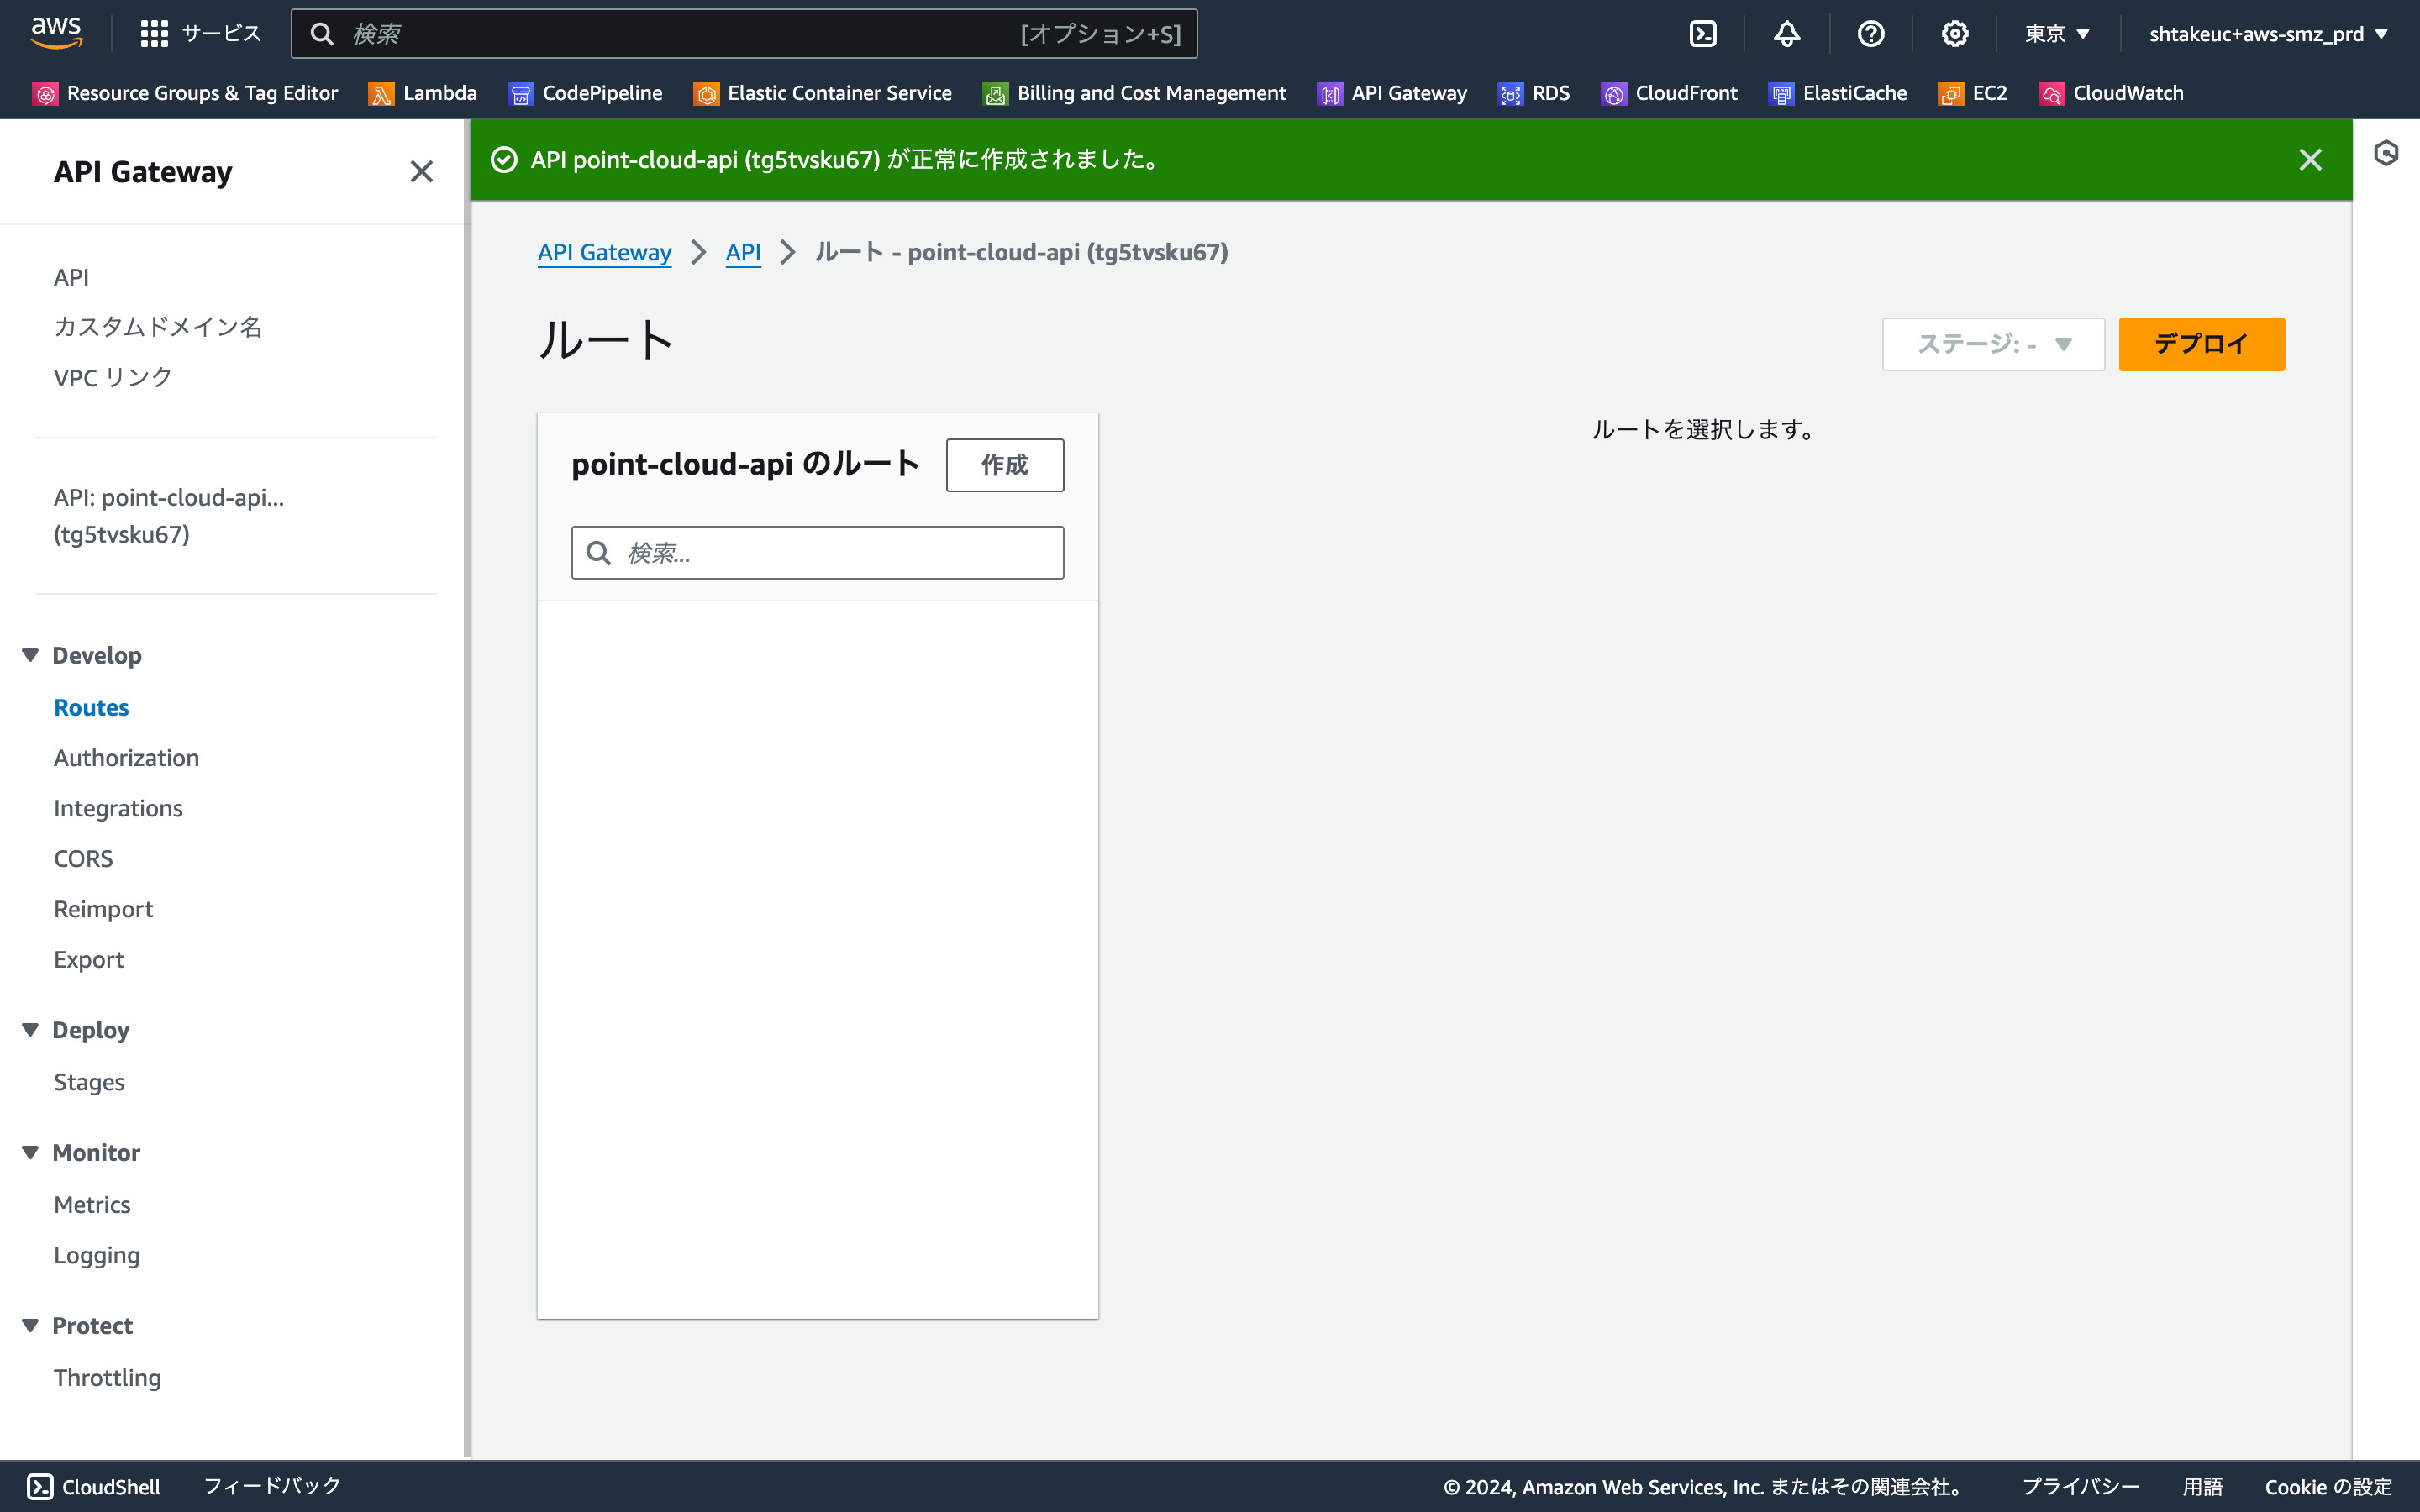The image size is (2420, 1512).
Task: Open API Gateway favorites shortcut
Action: click(1392, 93)
